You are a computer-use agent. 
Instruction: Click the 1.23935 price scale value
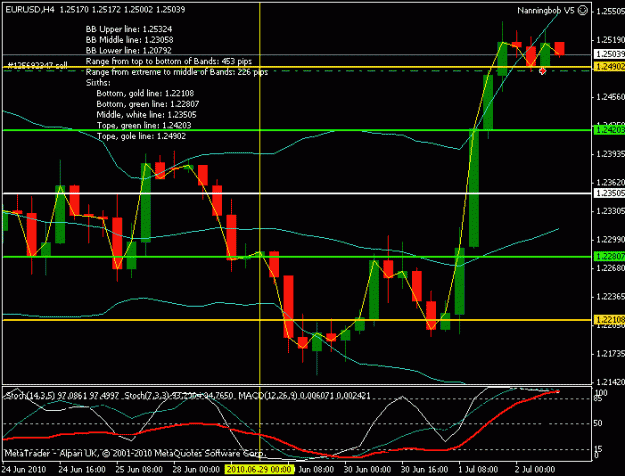[x=610, y=154]
